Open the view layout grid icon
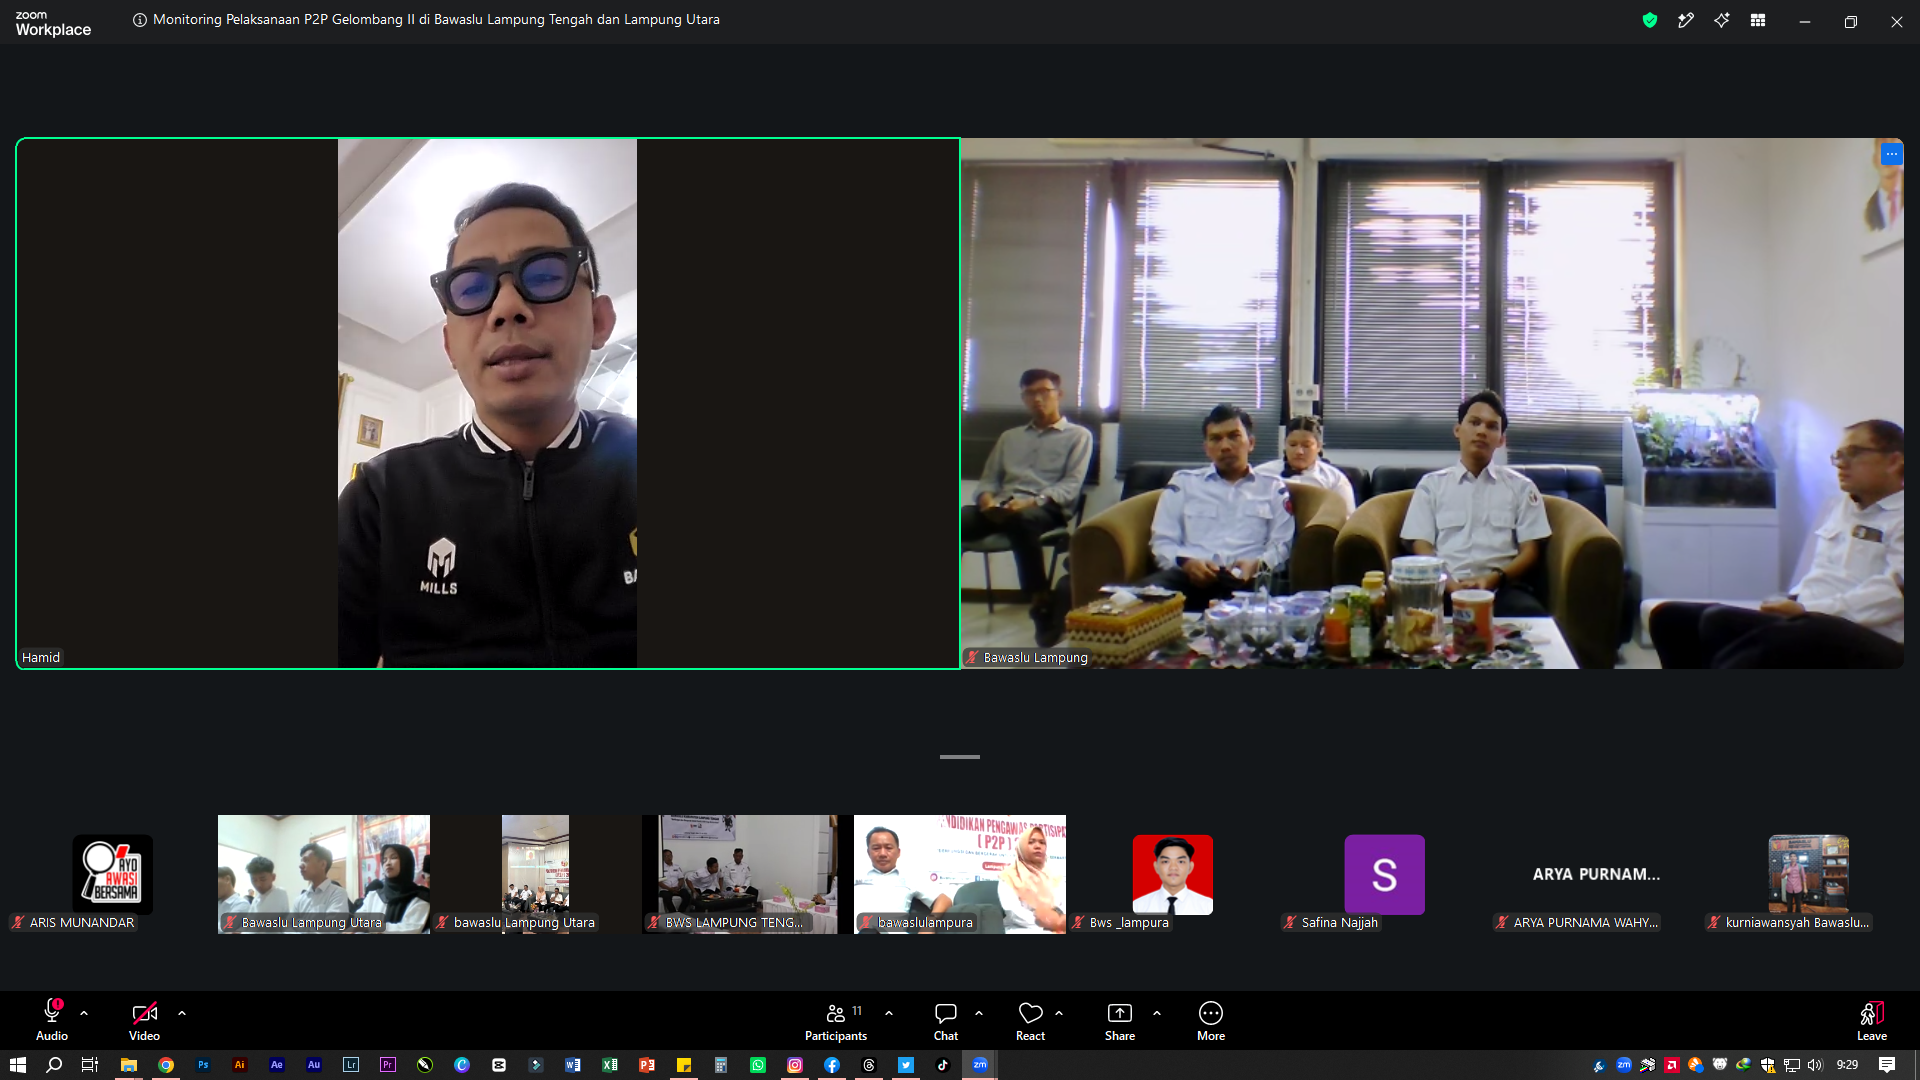 click(1758, 20)
